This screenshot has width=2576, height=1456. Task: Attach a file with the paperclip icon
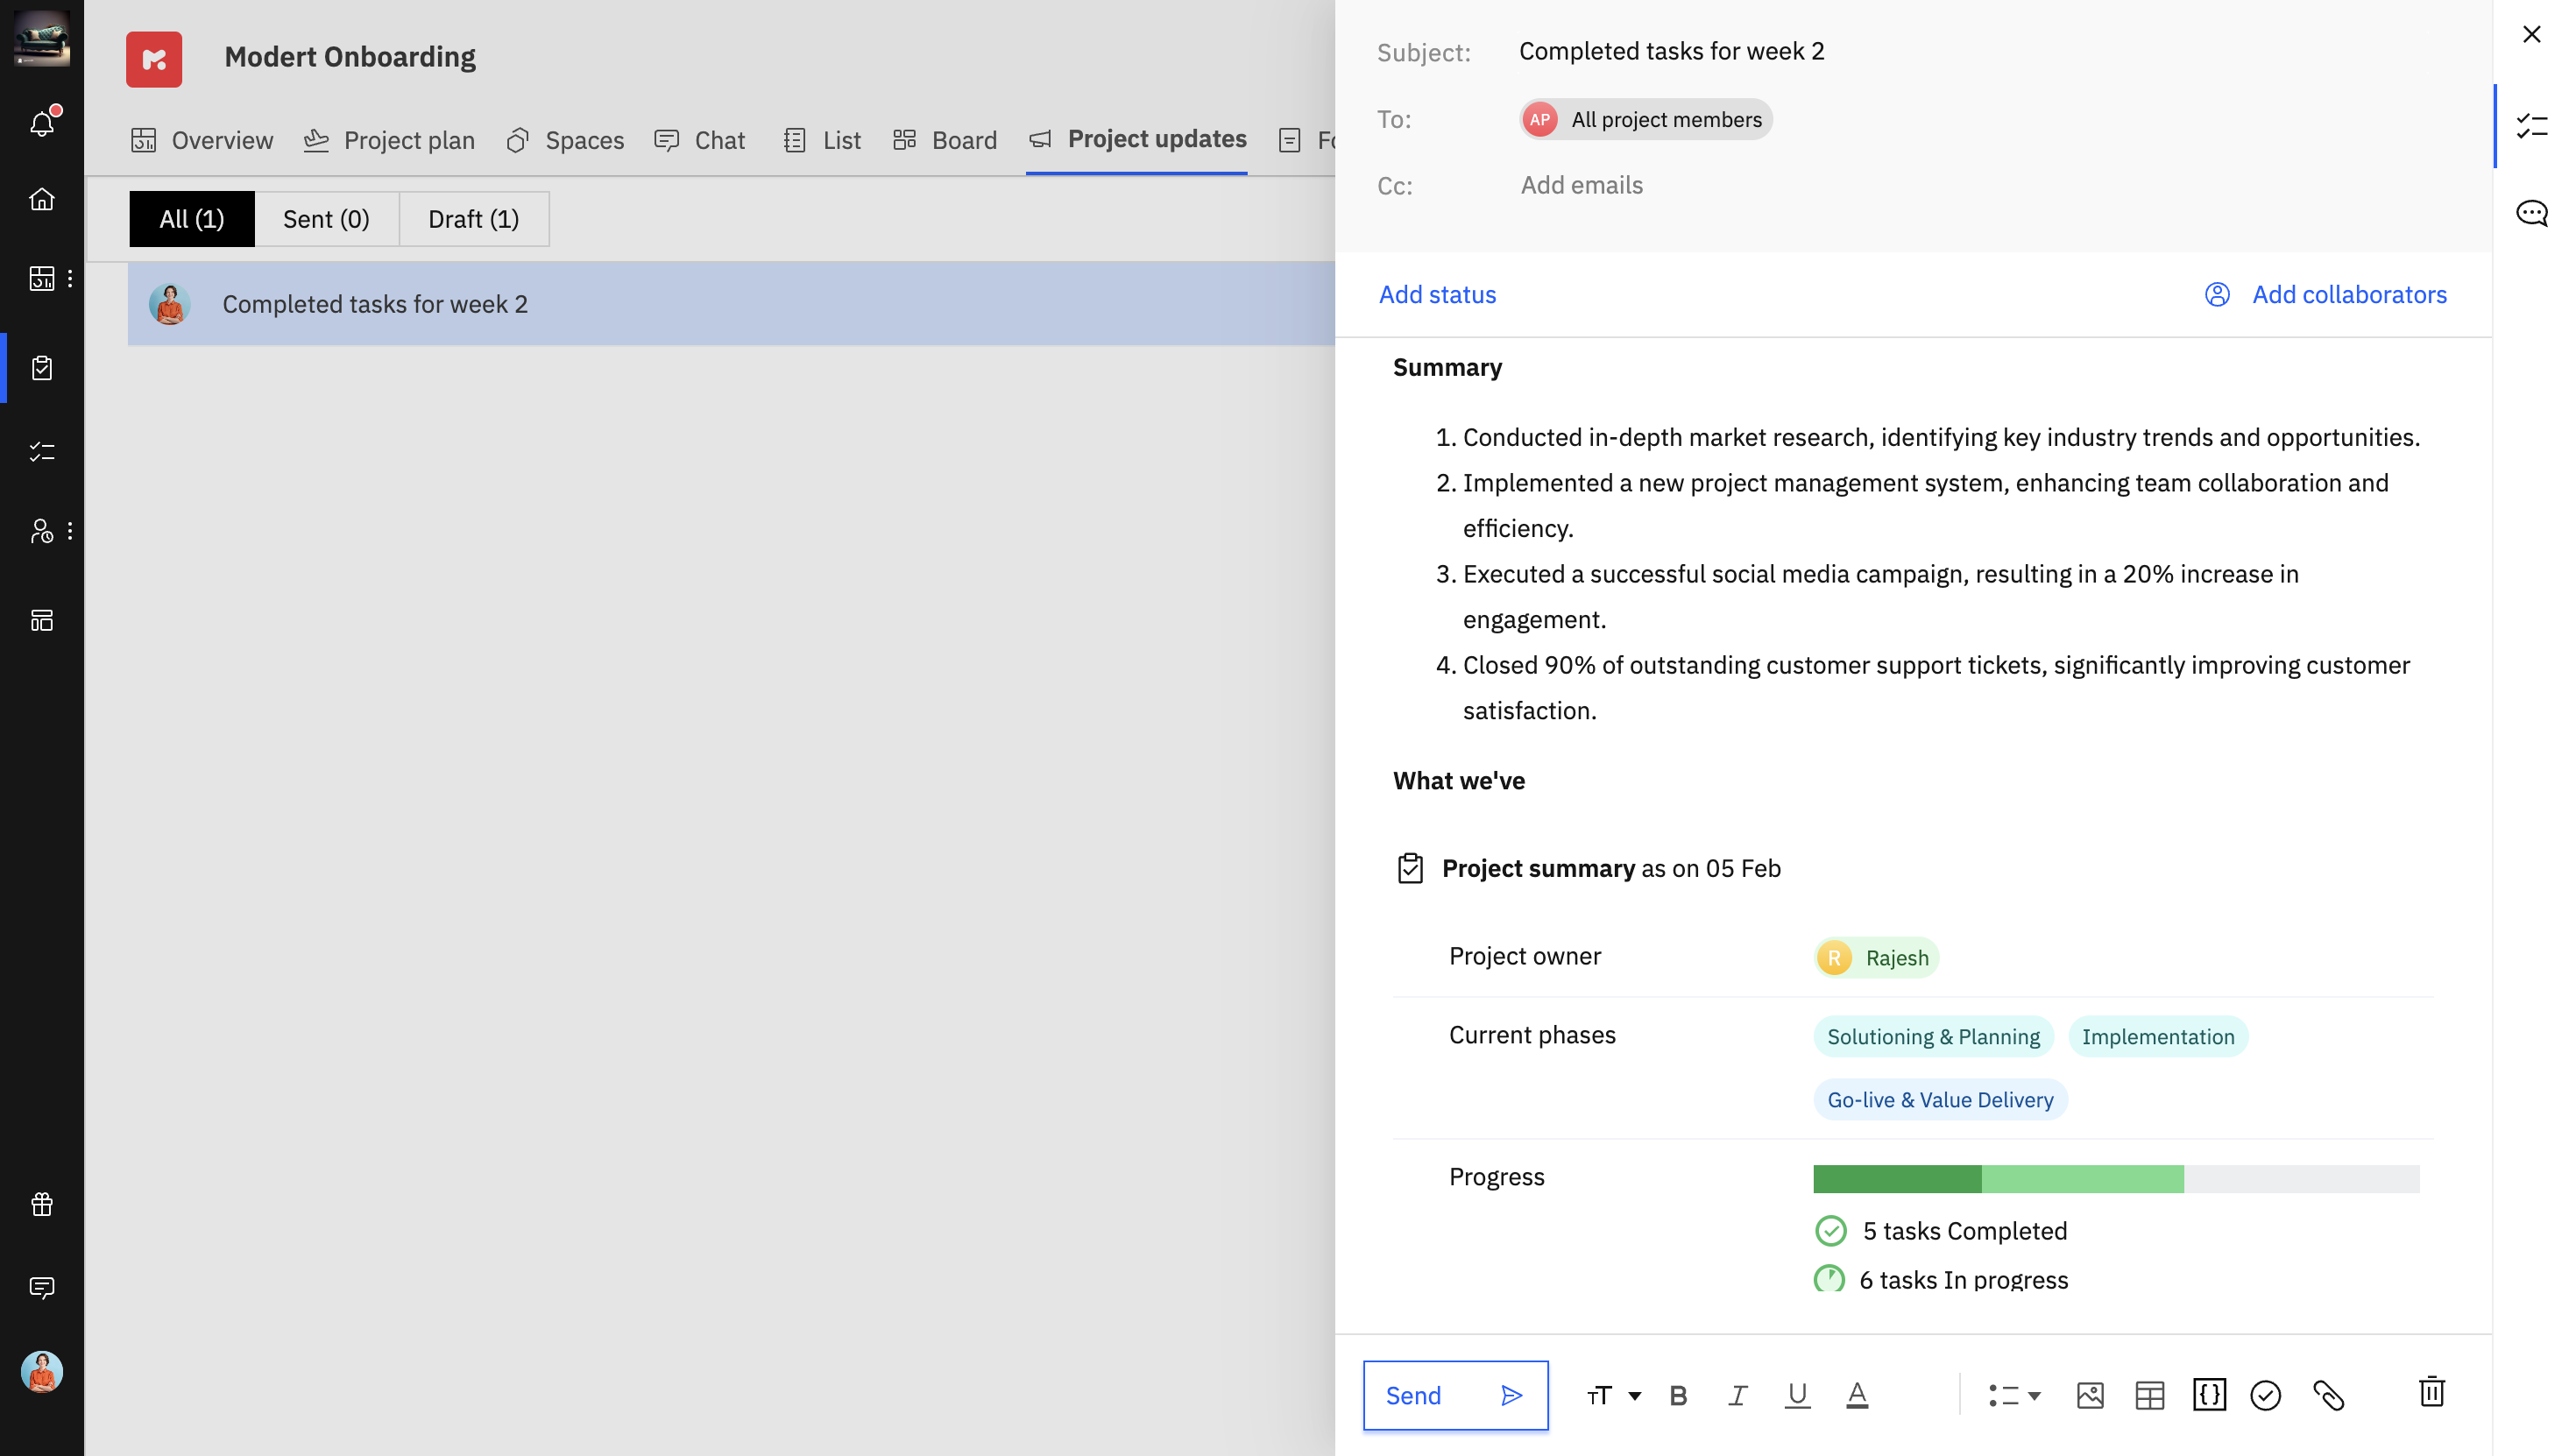tap(2328, 1395)
